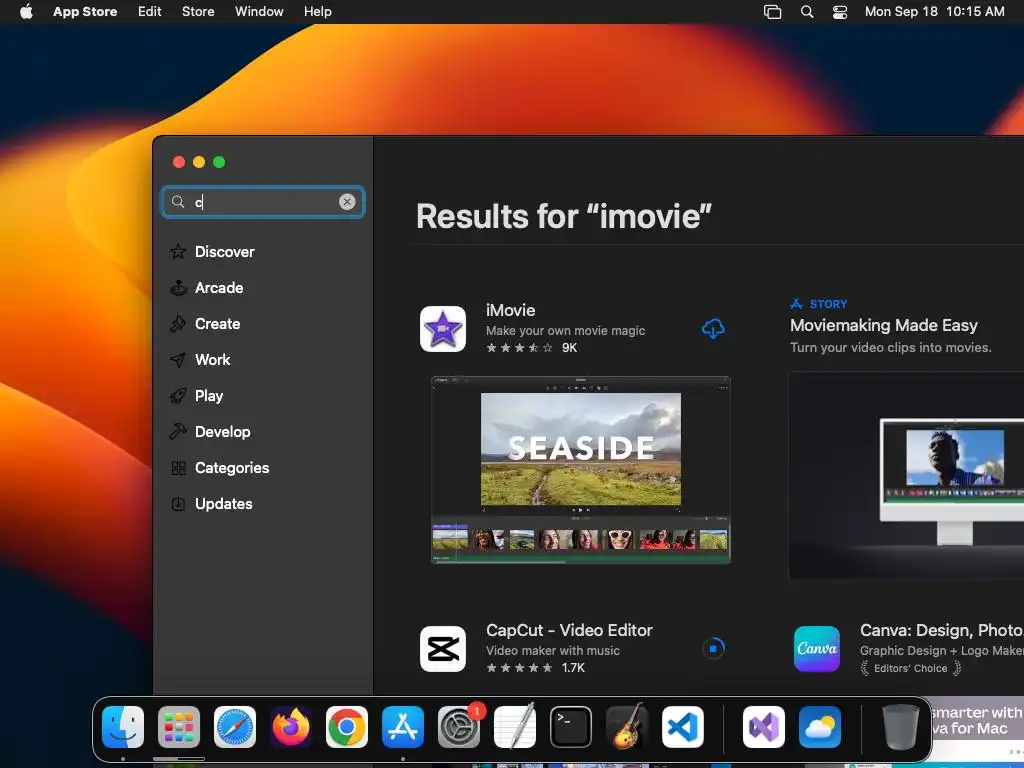
Task: Open Finder from the Dock
Action: coord(123,727)
